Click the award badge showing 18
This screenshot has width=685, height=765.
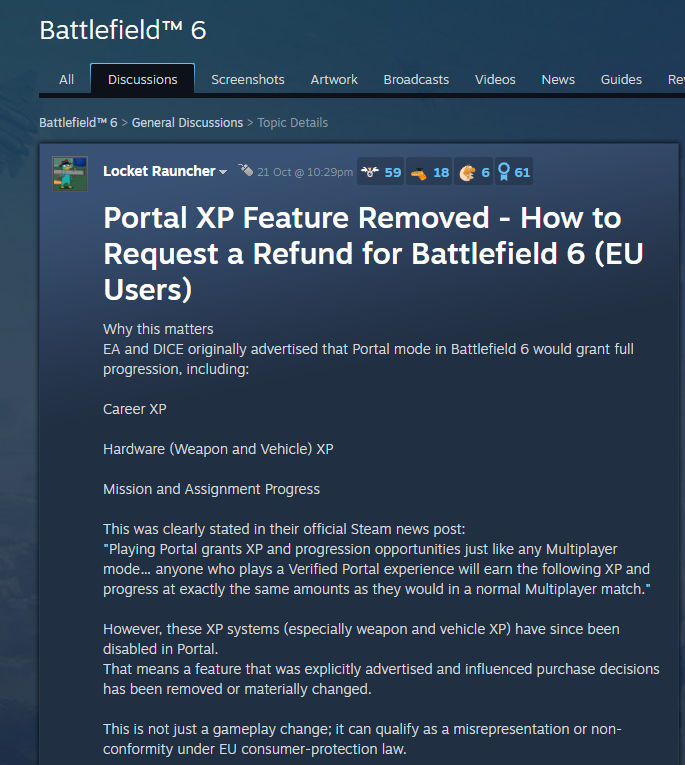pyautogui.click(x=429, y=172)
